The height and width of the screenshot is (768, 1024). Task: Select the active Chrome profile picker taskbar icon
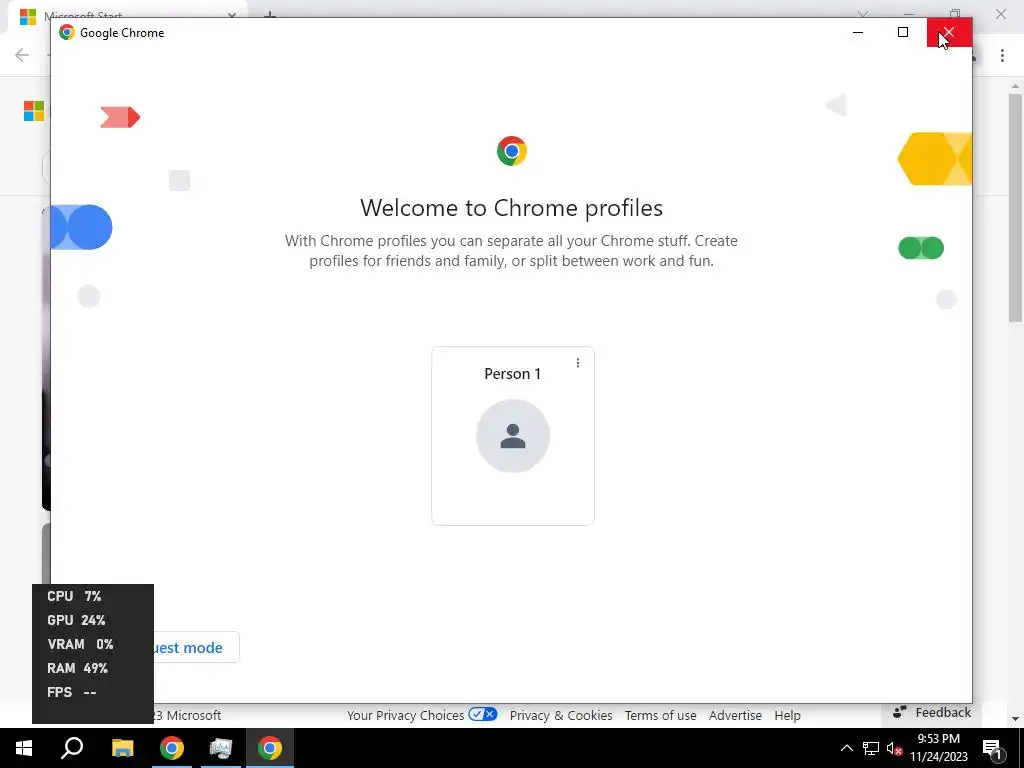tap(270, 748)
